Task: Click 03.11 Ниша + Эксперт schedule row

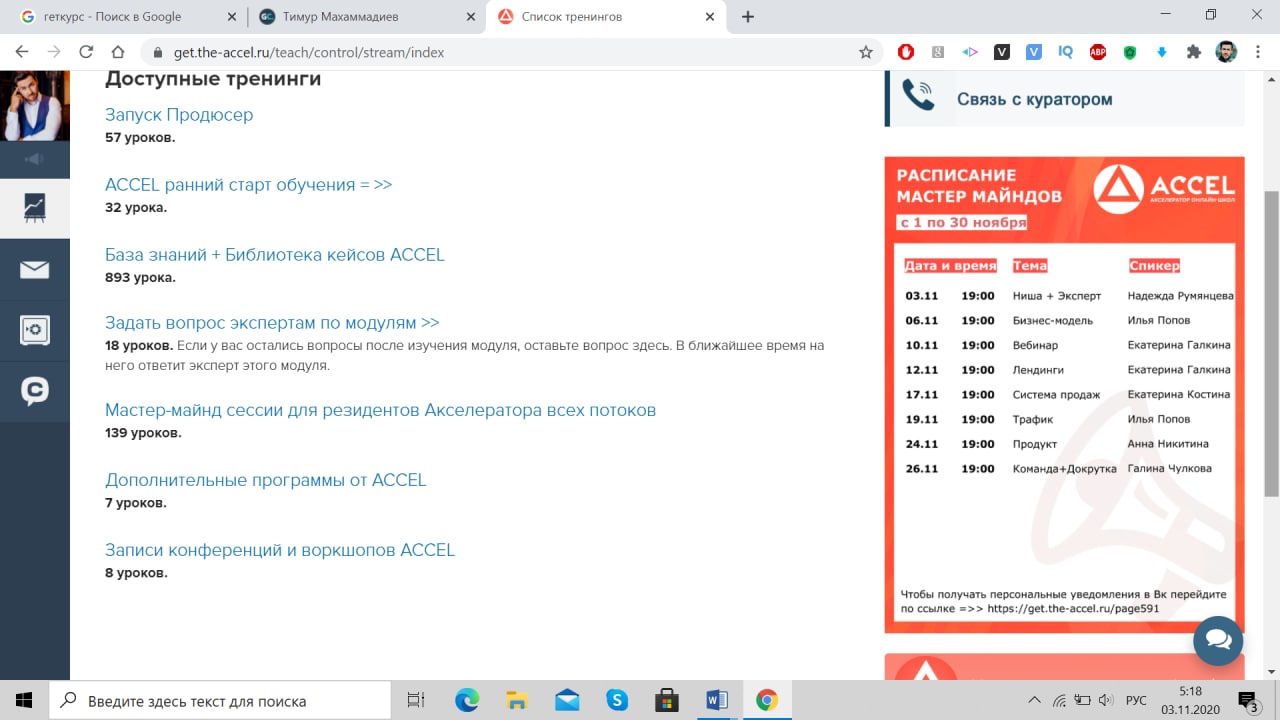Action: click(x=1069, y=296)
